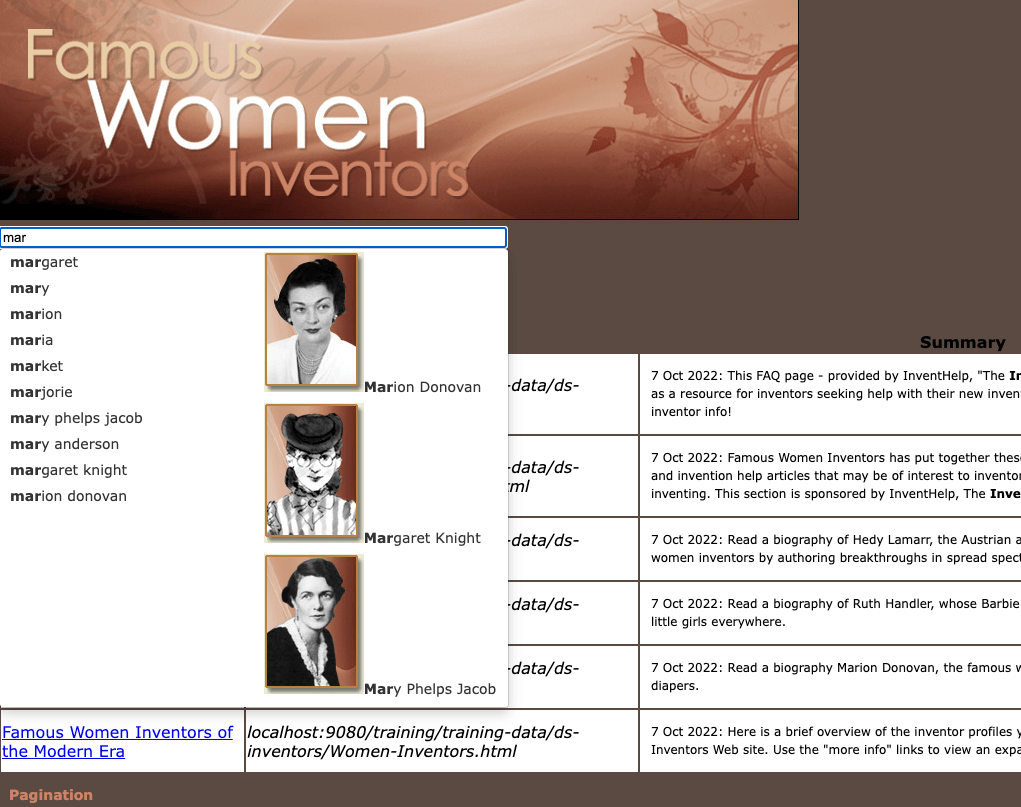Click the Summary column header
Viewport: 1021px width, 807px height.
click(962, 342)
